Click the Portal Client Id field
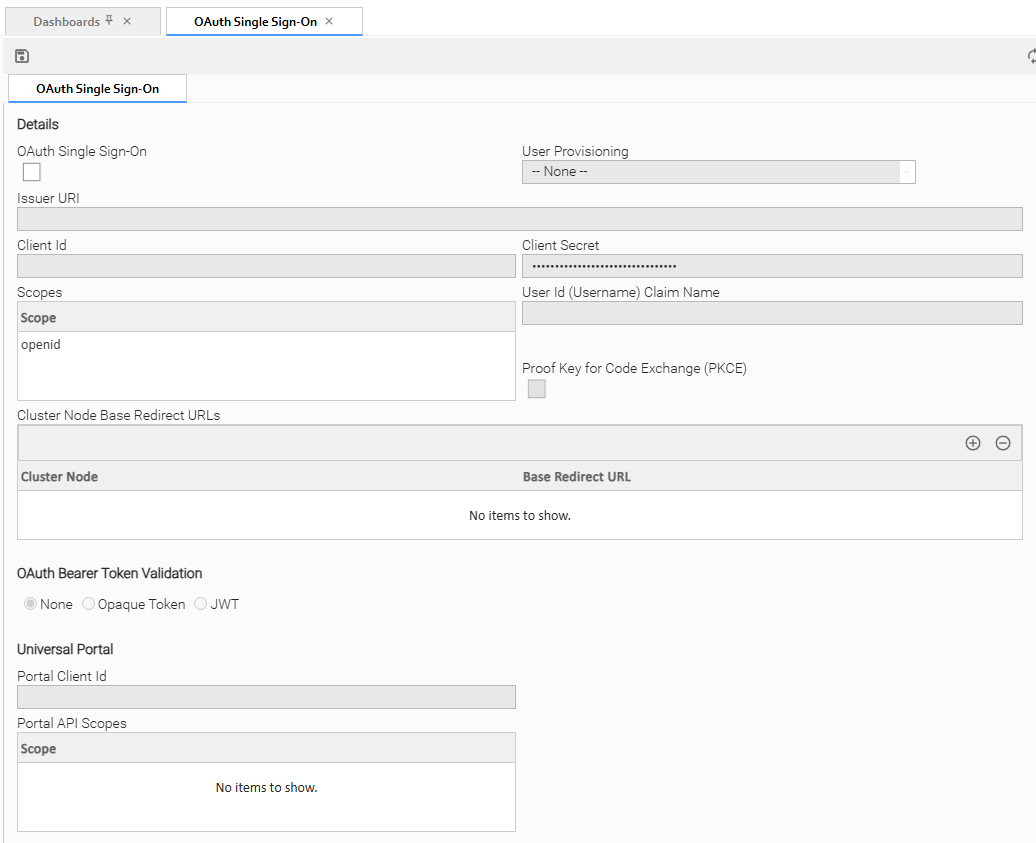This screenshot has height=843, width=1036. point(266,697)
